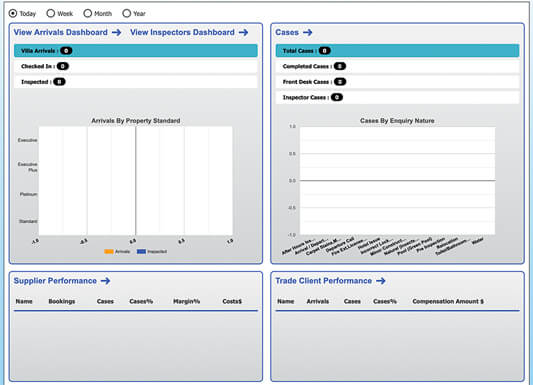Sort trade client table by Name column
This screenshot has width=533, height=385.
point(286,301)
